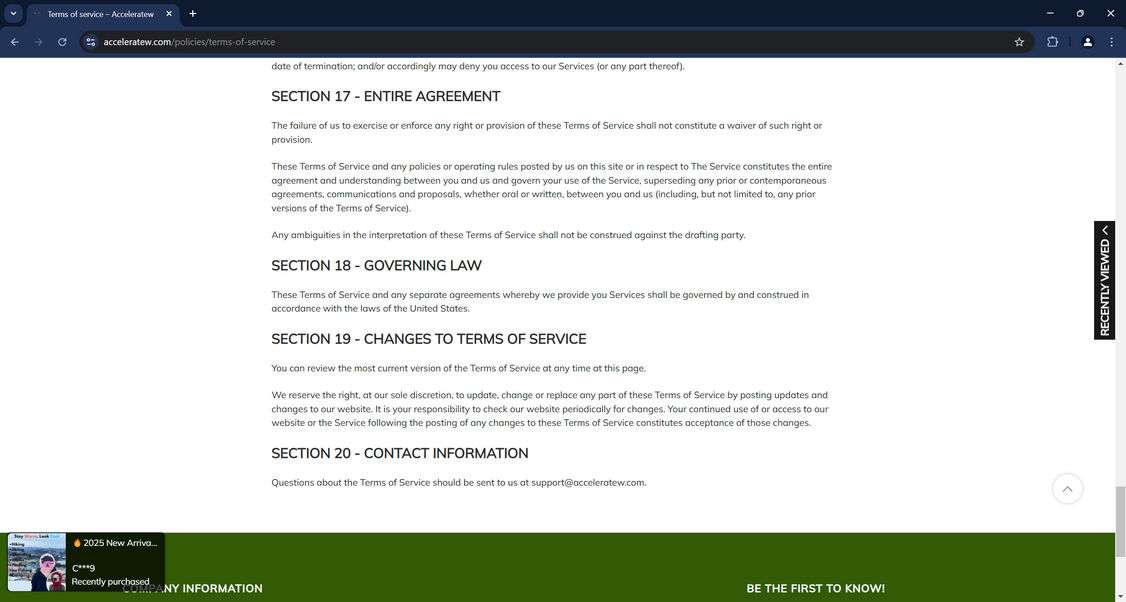Viewport: 1126px width, 602px height.
Task: Reload the current page
Action: [x=62, y=42]
